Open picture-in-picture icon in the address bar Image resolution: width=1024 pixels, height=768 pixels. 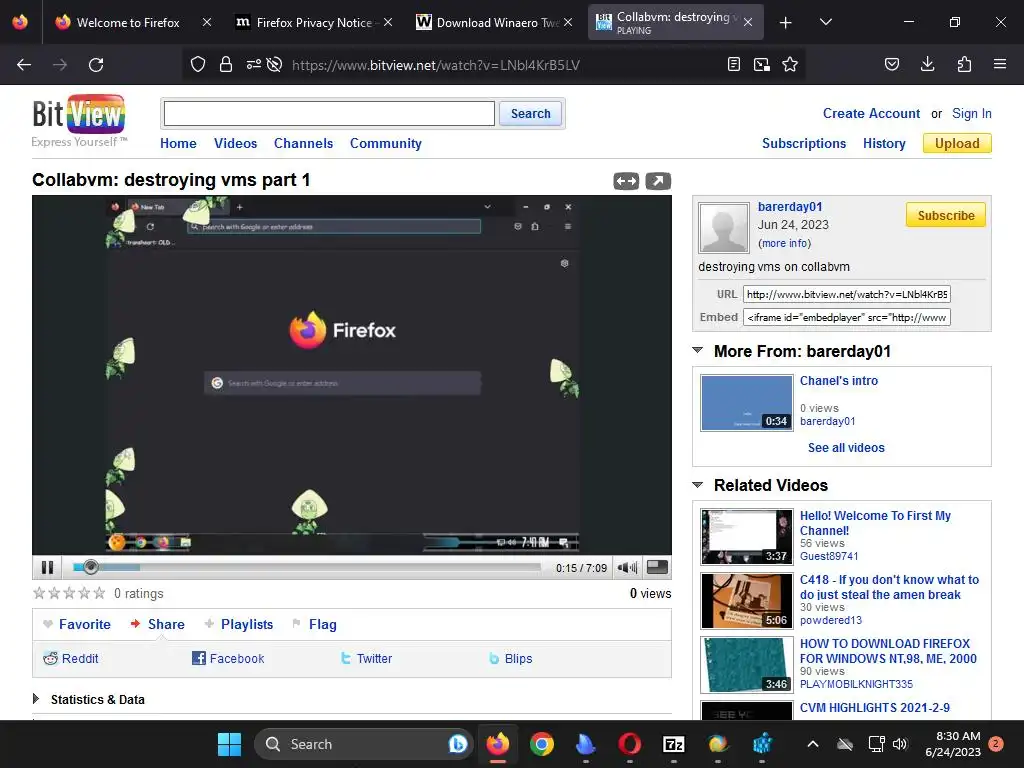(761, 64)
